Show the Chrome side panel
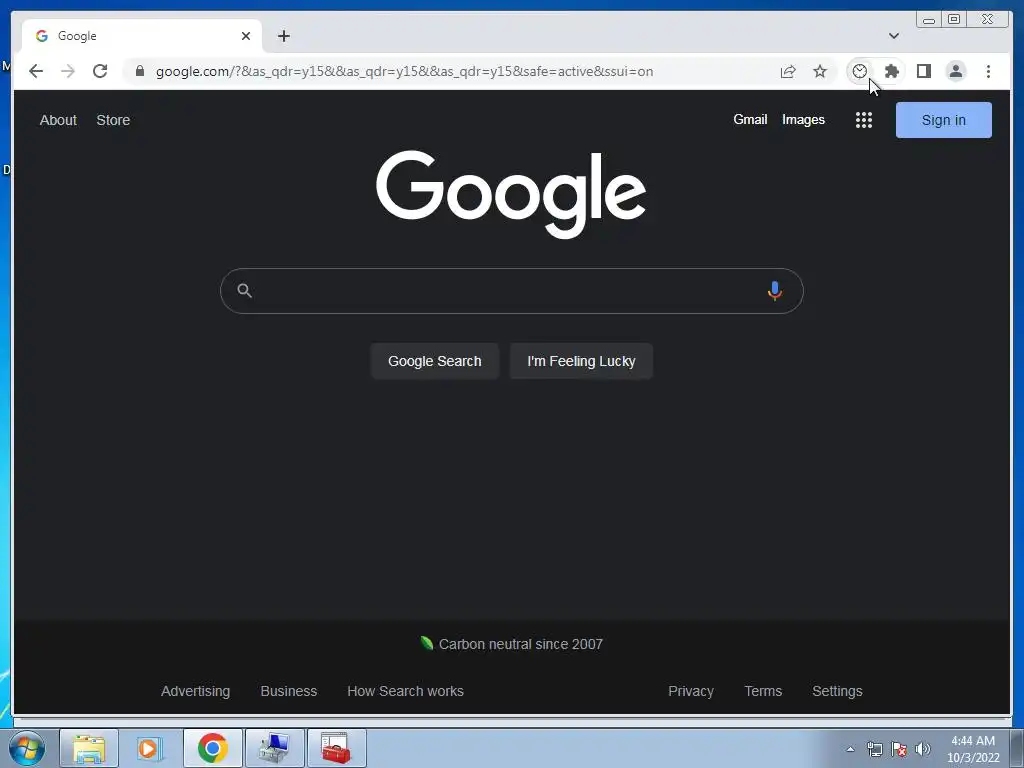Screen dimensions: 1024x768 coord(923,71)
